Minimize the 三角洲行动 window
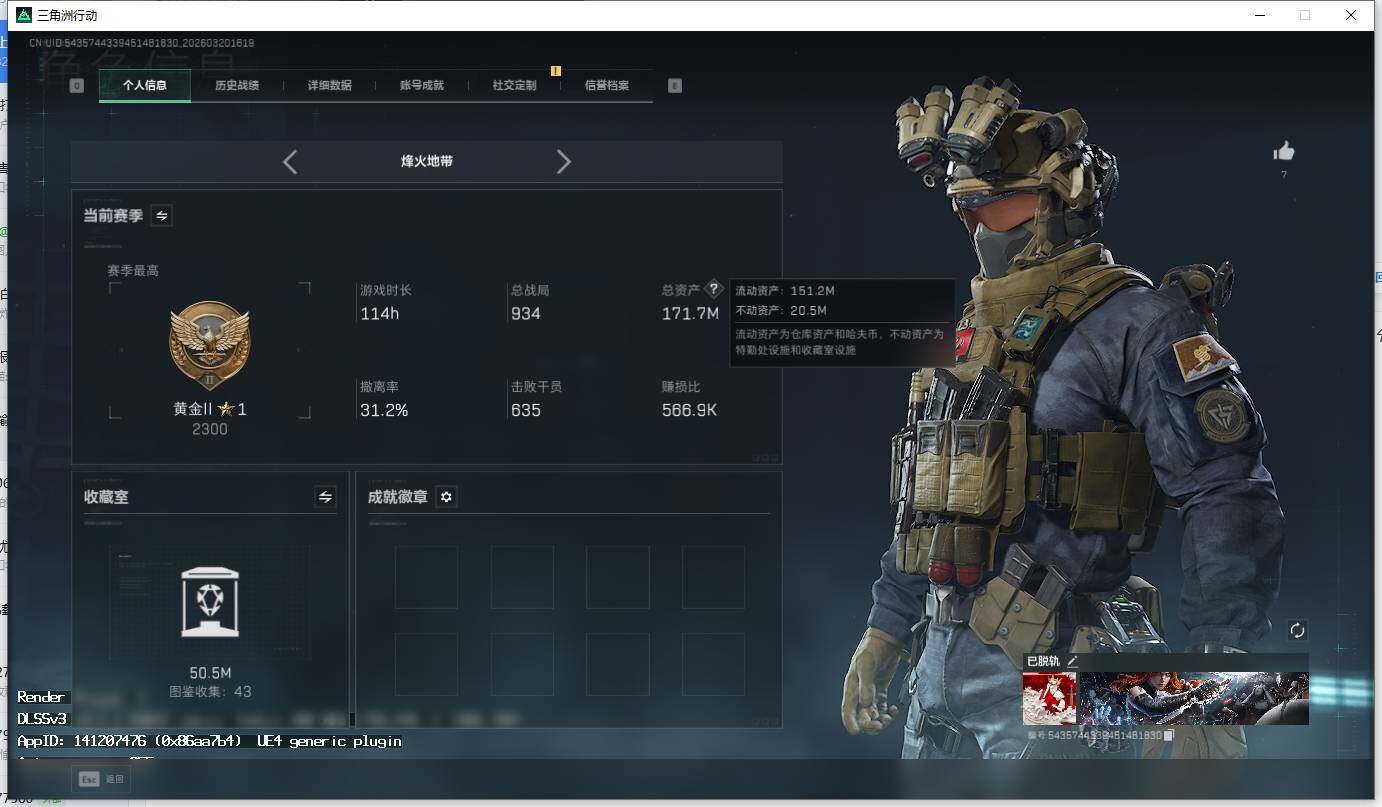This screenshot has width=1382, height=807. [1259, 15]
